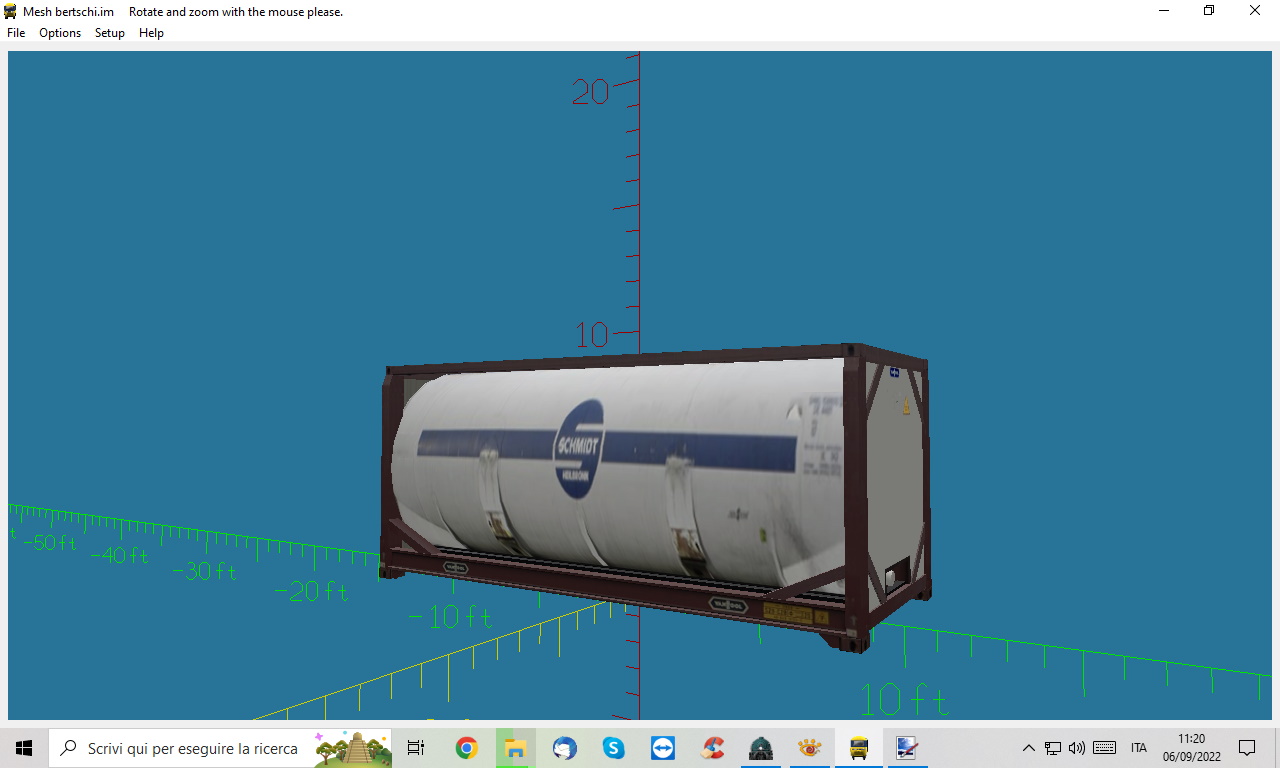Viewport: 1280px width, 768px height.
Task: Open the volume control tray icon
Action: coord(1076,748)
